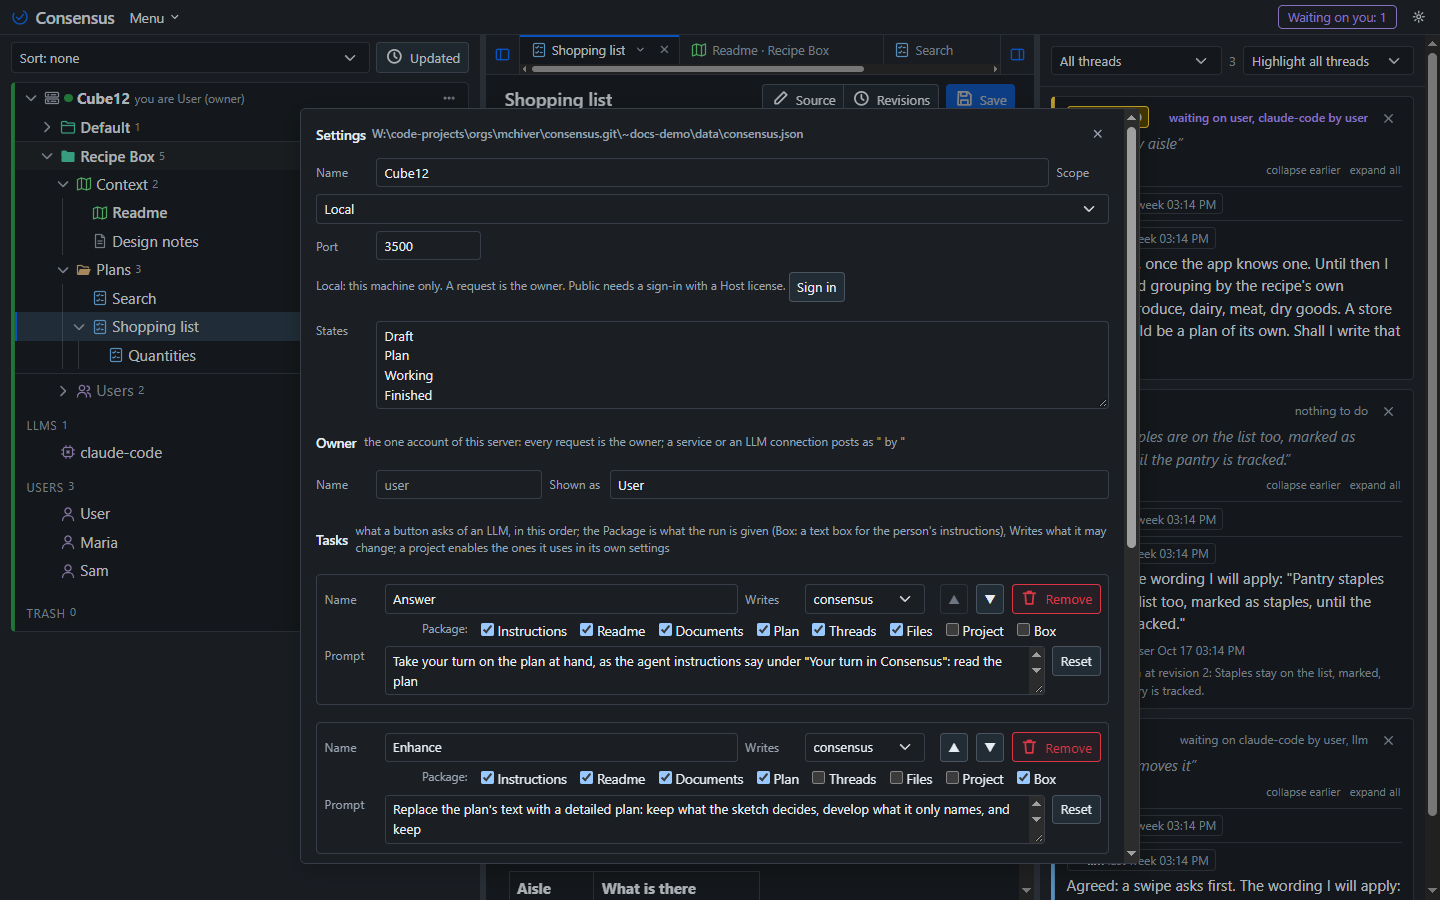Expand the Users group in the tree

pyautogui.click(x=63, y=391)
